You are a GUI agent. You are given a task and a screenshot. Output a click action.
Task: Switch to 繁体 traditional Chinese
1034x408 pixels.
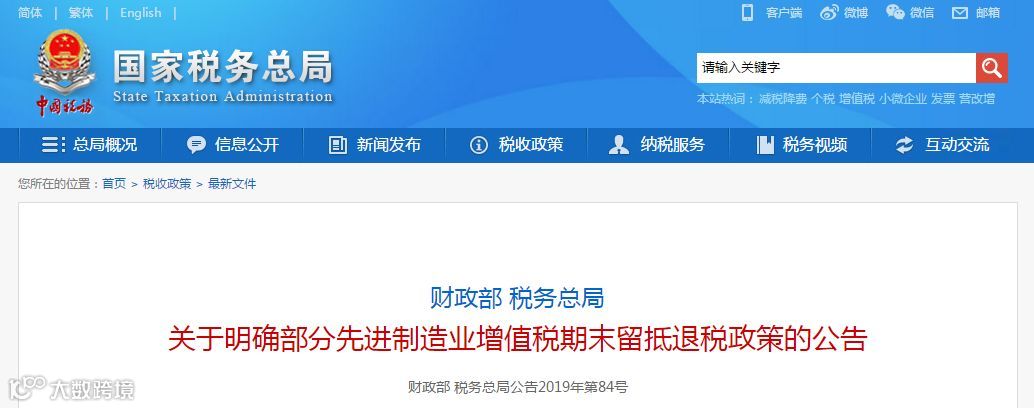tap(81, 13)
